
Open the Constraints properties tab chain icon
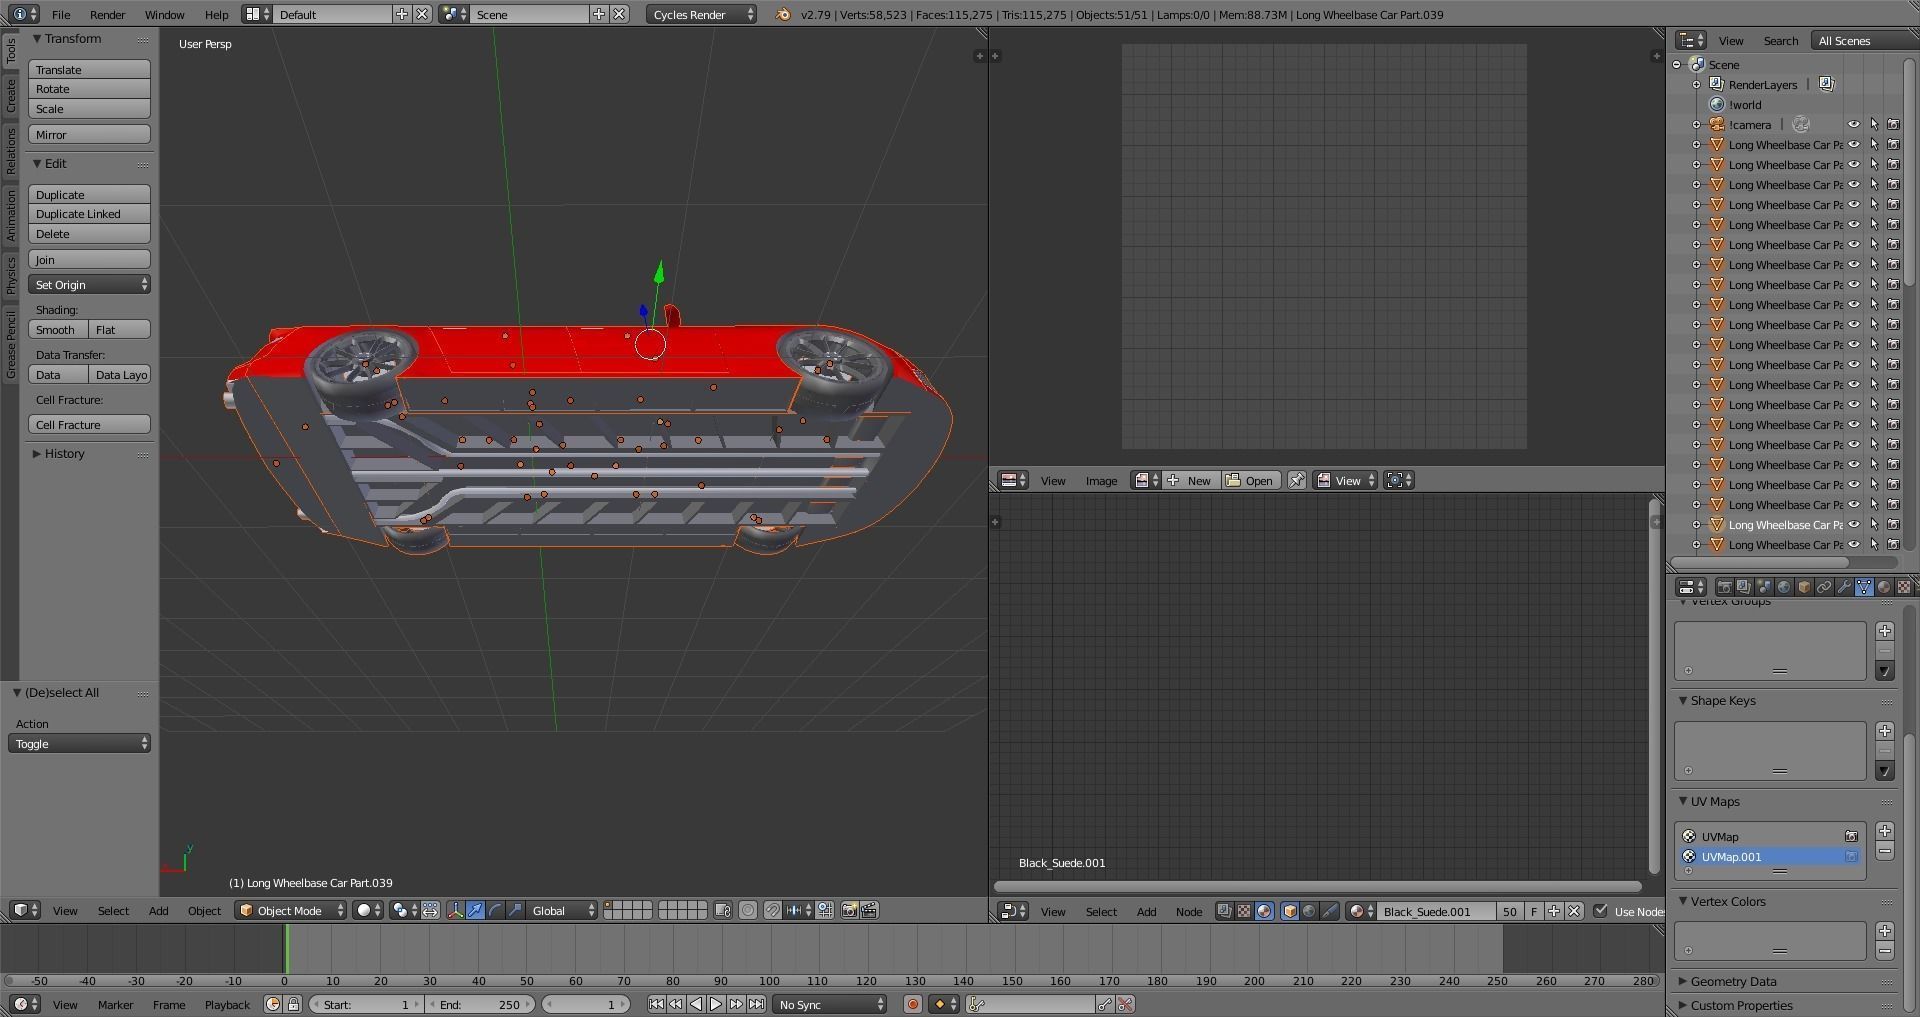click(x=1824, y=587)
